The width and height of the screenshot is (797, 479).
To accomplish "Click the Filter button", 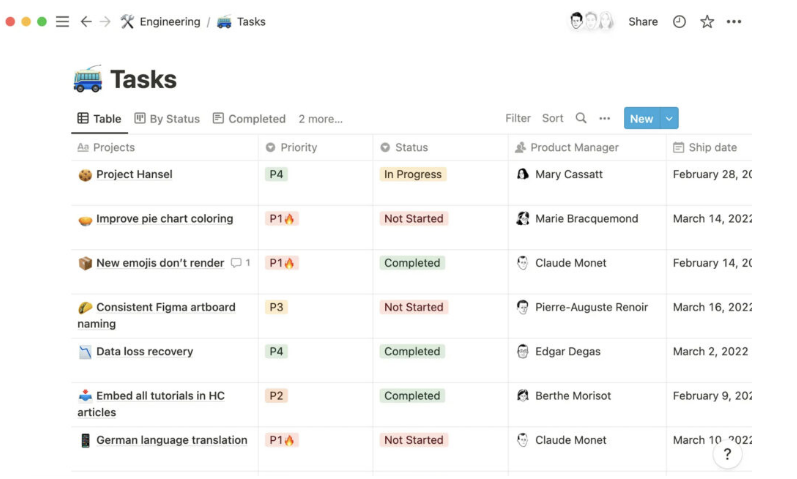I will pyautogui.click(x=518, y=118).
